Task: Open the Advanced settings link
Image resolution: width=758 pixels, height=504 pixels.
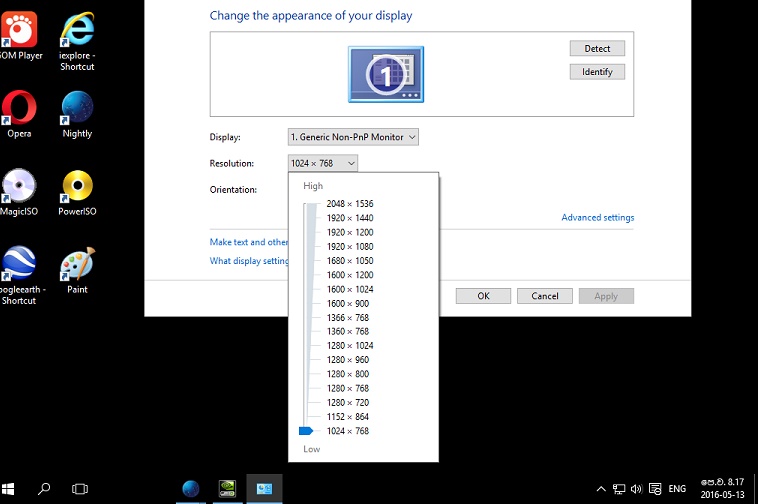Action: pyautogui.click(x=598, y=217)
